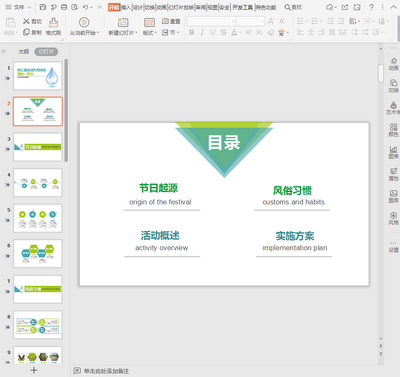Open the Transition (切换) side panel
The image size is (400, 377).
click(393, 86)
